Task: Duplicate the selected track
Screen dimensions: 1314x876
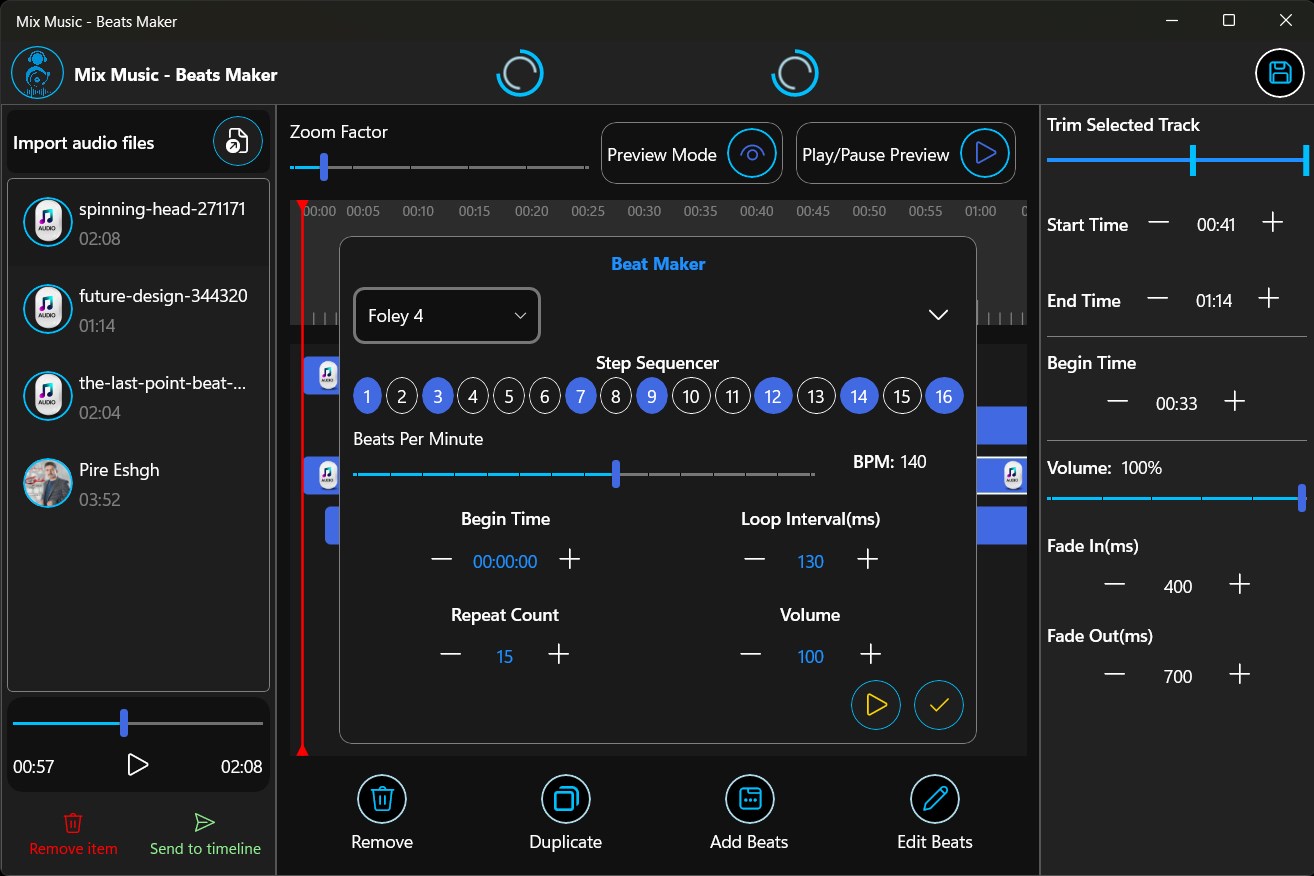Action: tap(565, 799)
